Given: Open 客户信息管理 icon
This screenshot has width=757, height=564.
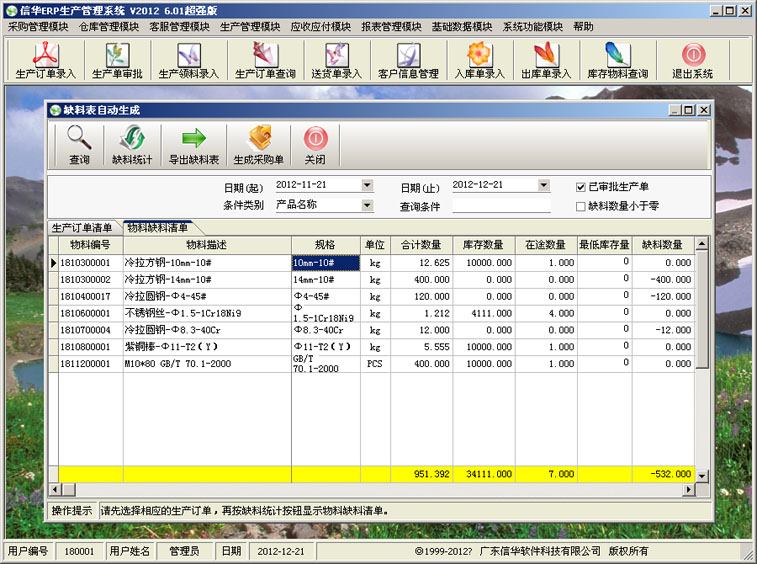Looking at the screenshot, I should coord(408,60).
